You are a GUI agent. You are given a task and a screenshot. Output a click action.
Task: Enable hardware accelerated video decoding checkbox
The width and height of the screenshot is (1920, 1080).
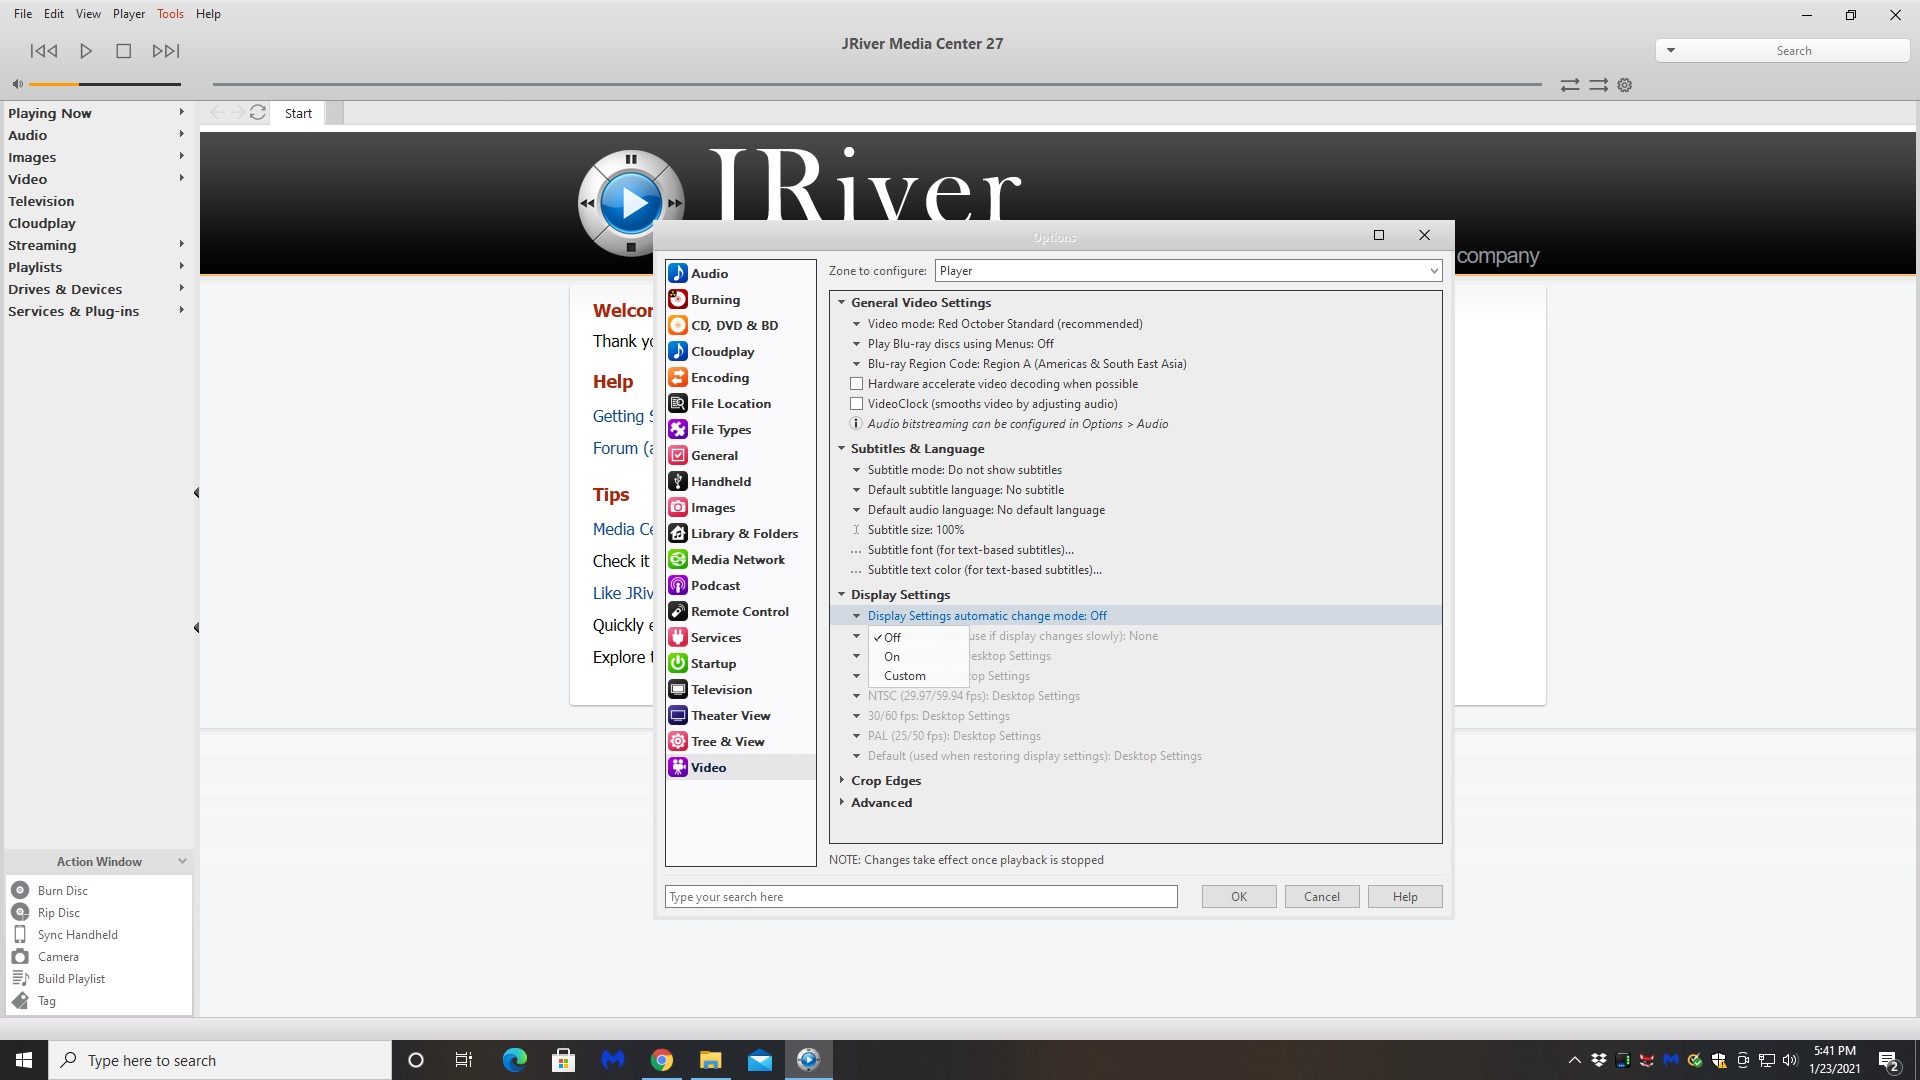[856, 384]
